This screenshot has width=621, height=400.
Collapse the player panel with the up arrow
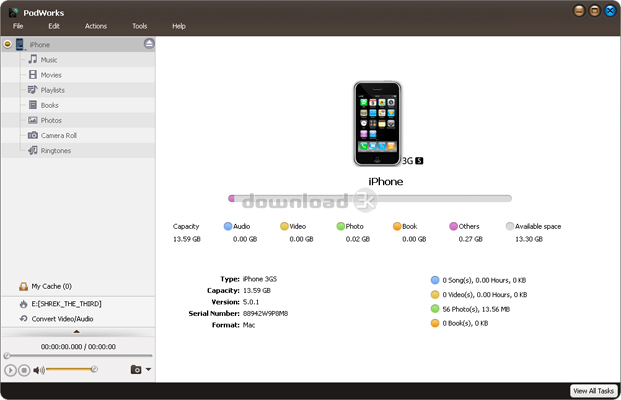[77, 331]
